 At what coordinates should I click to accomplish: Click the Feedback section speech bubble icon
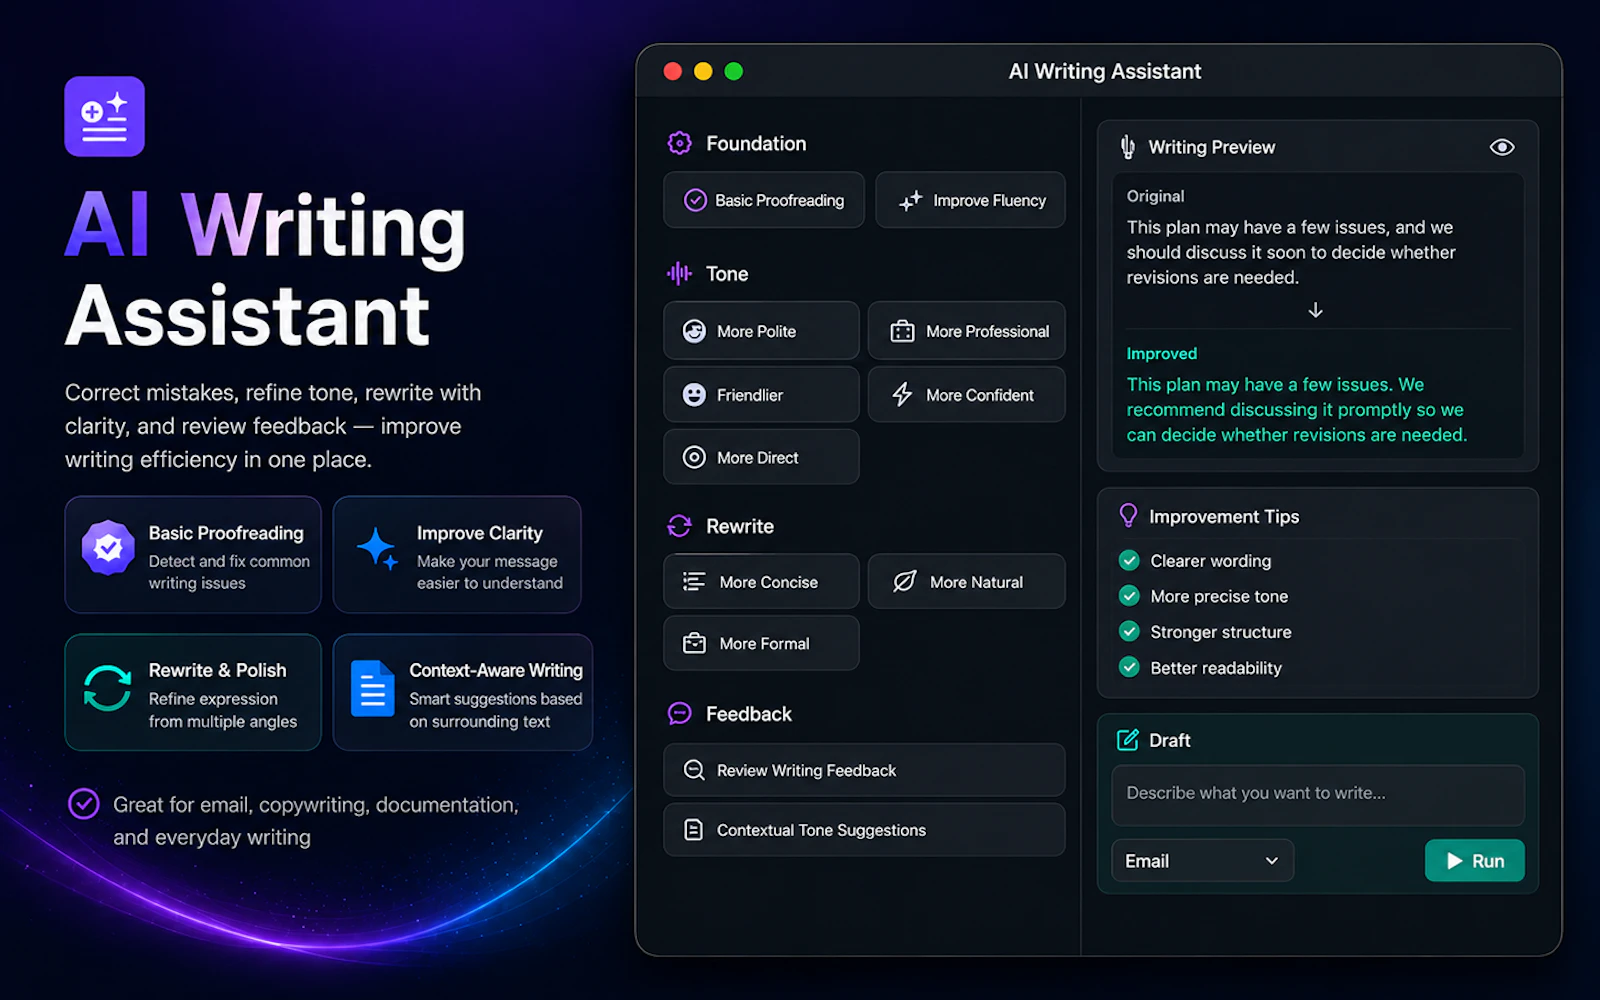tap(680, 713)
